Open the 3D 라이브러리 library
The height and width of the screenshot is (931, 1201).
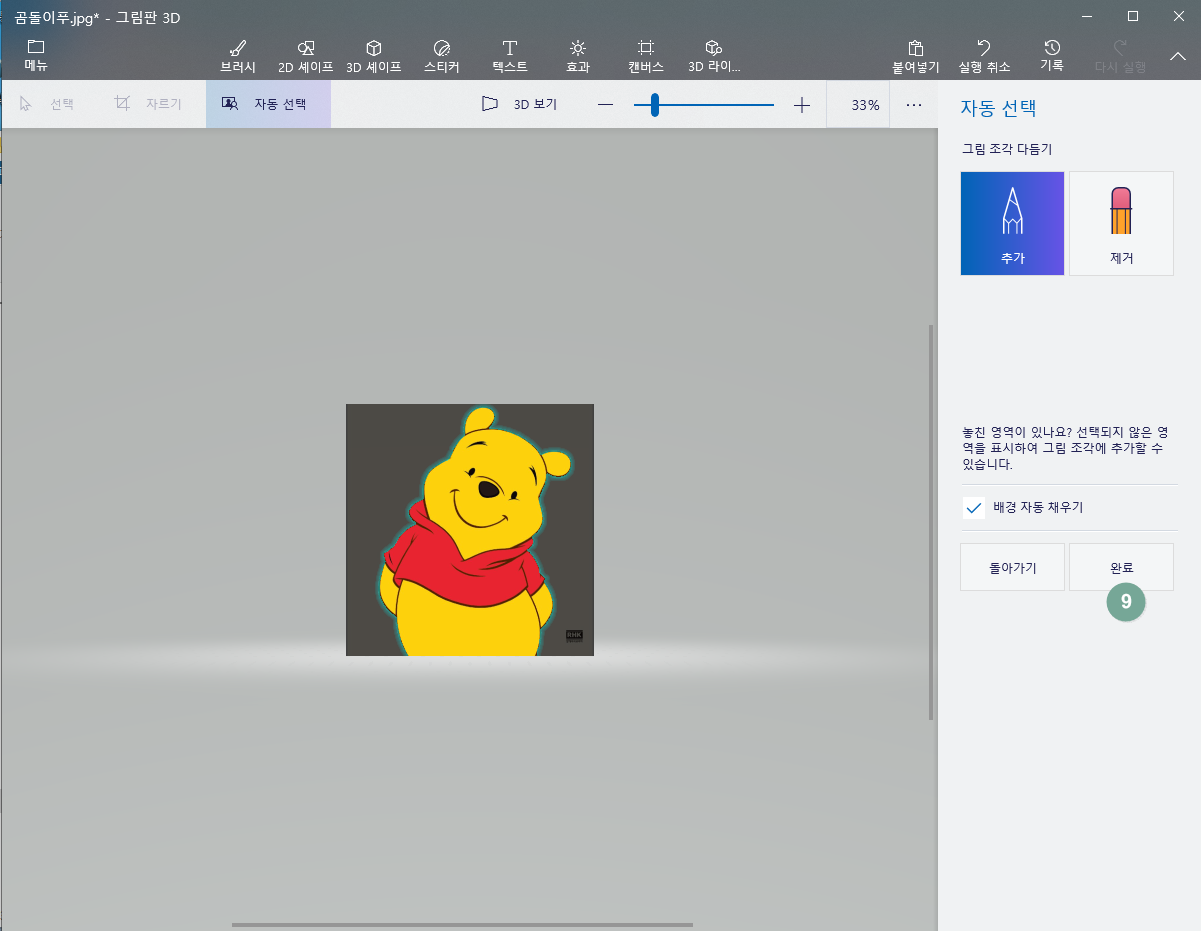(714, 57)
